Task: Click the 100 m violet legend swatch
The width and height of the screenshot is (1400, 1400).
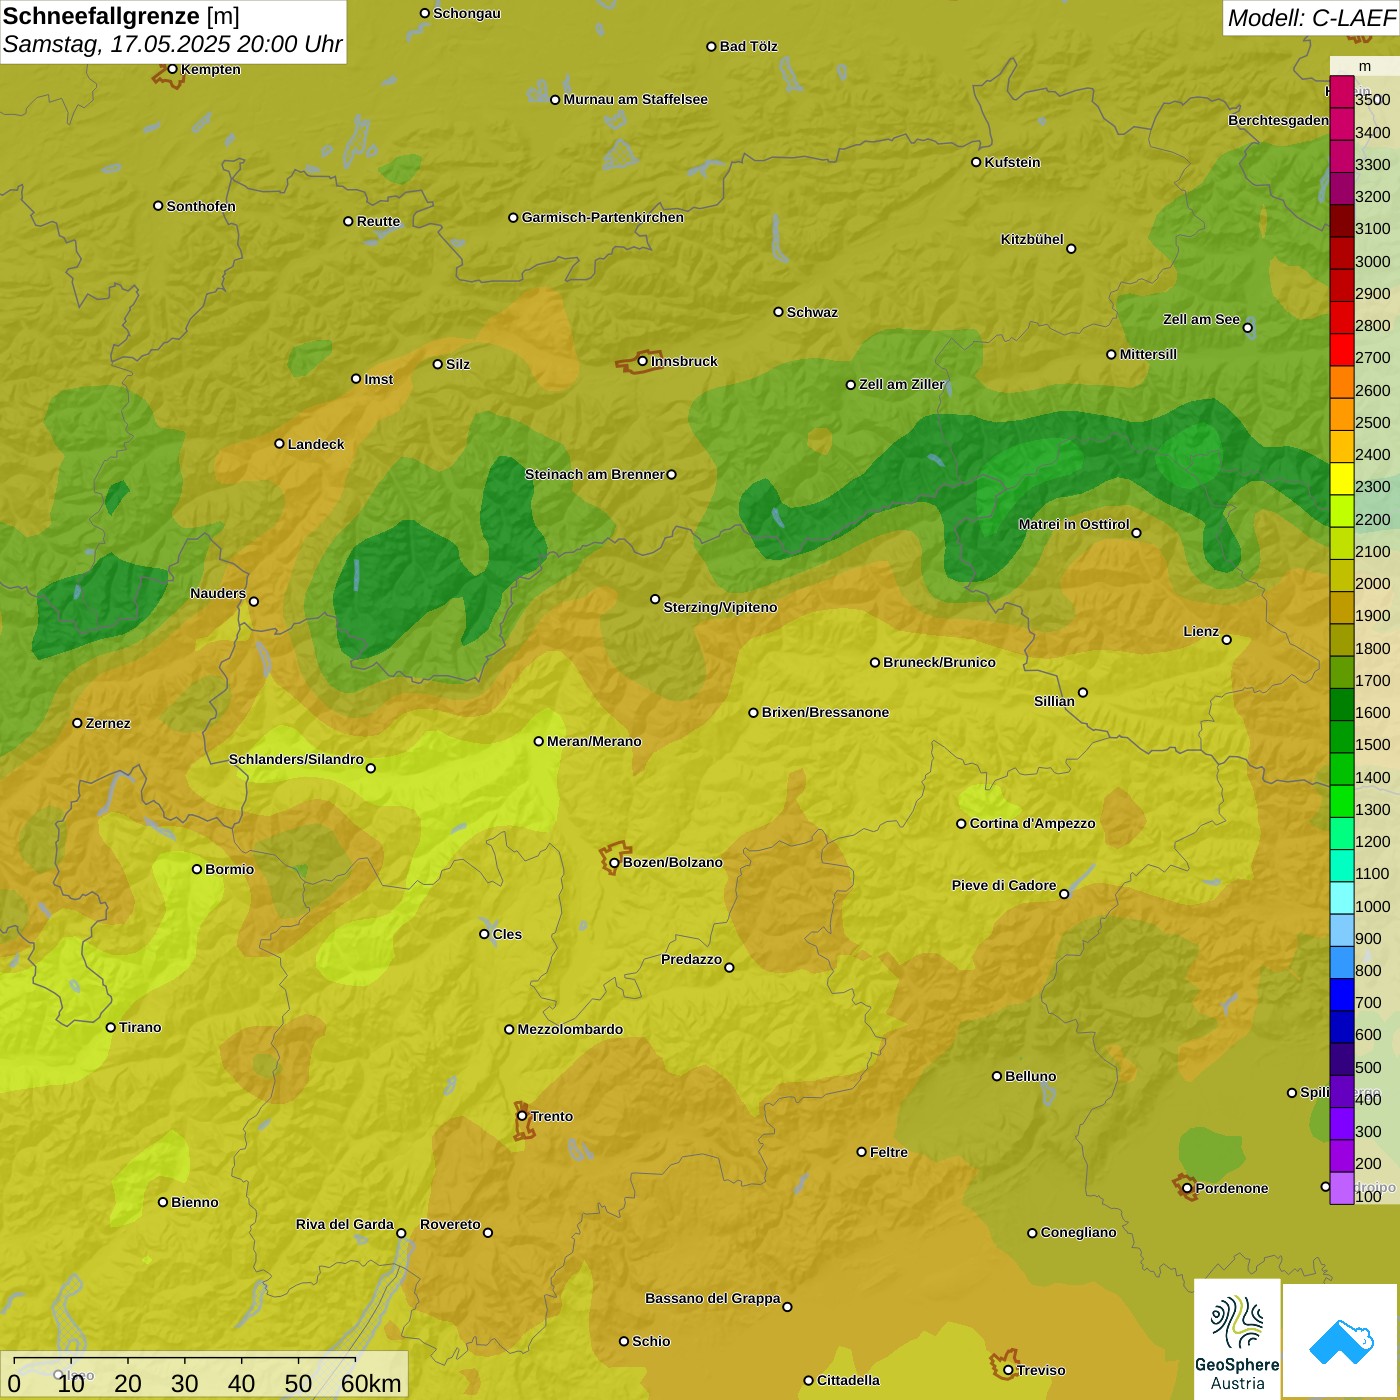Action: [1341, 1188]
